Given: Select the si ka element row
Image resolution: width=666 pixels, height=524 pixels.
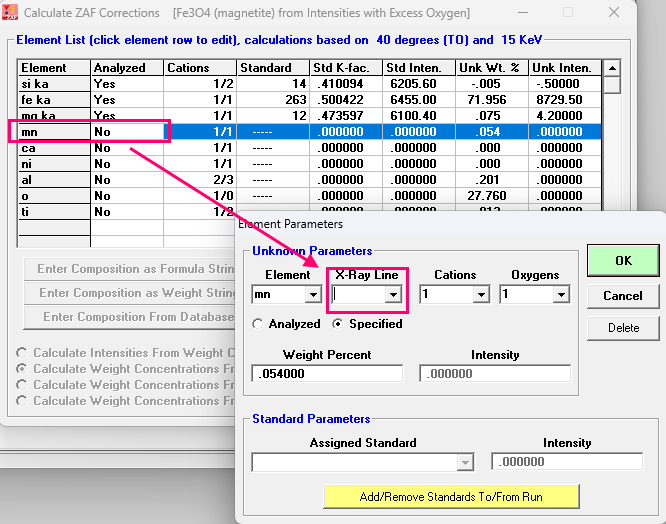Looking at the screenshot, I should point(54,84).
